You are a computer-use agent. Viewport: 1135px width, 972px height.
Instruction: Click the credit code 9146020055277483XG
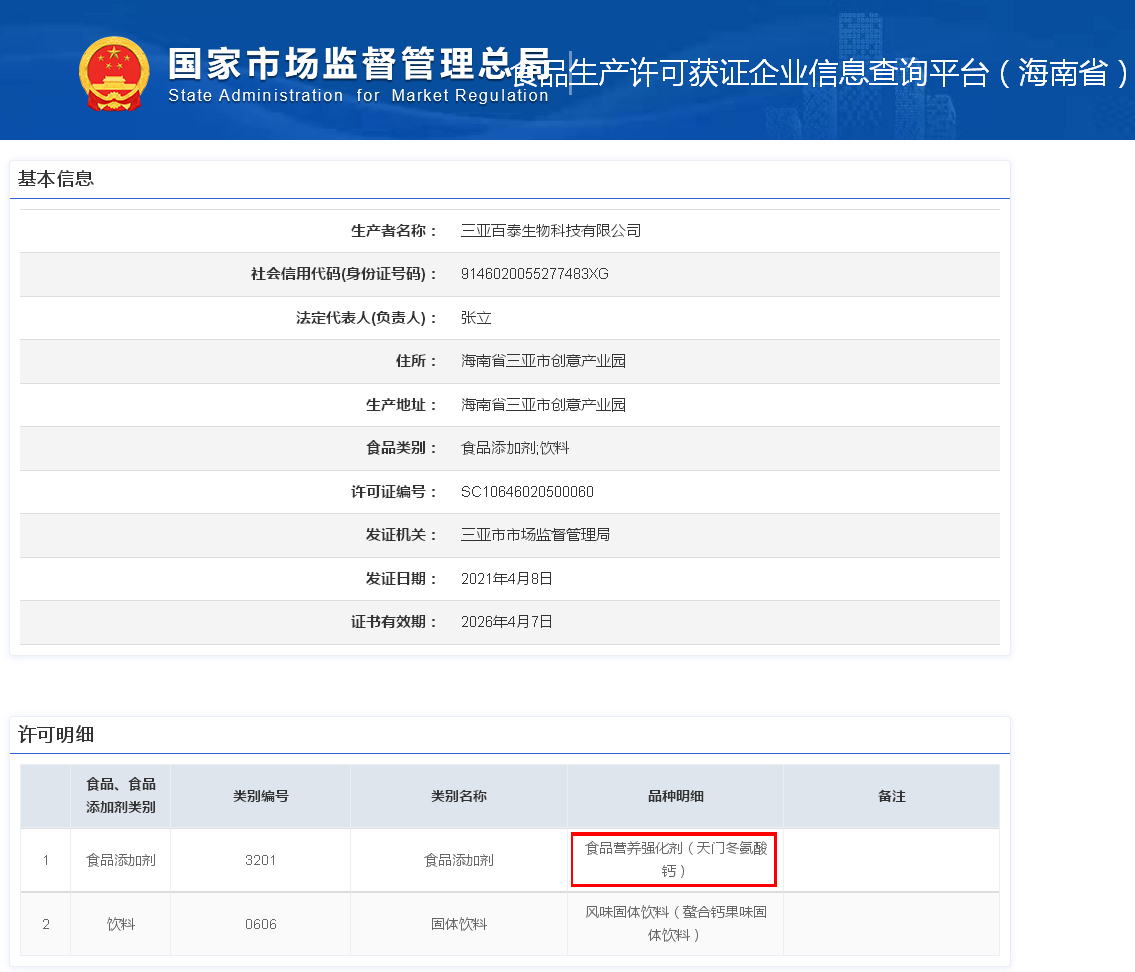(x=534, y=274)
